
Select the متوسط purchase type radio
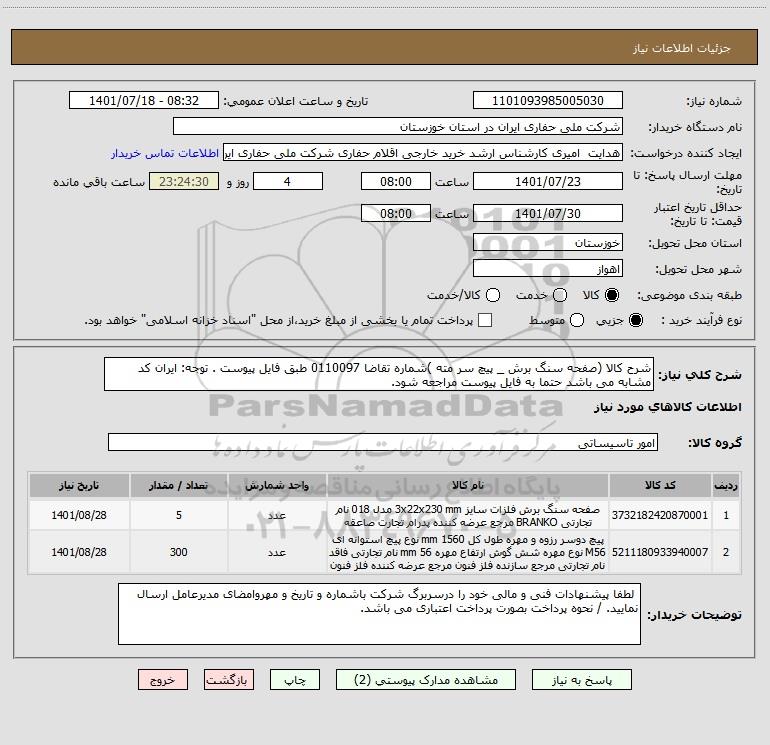pos(577,320)
